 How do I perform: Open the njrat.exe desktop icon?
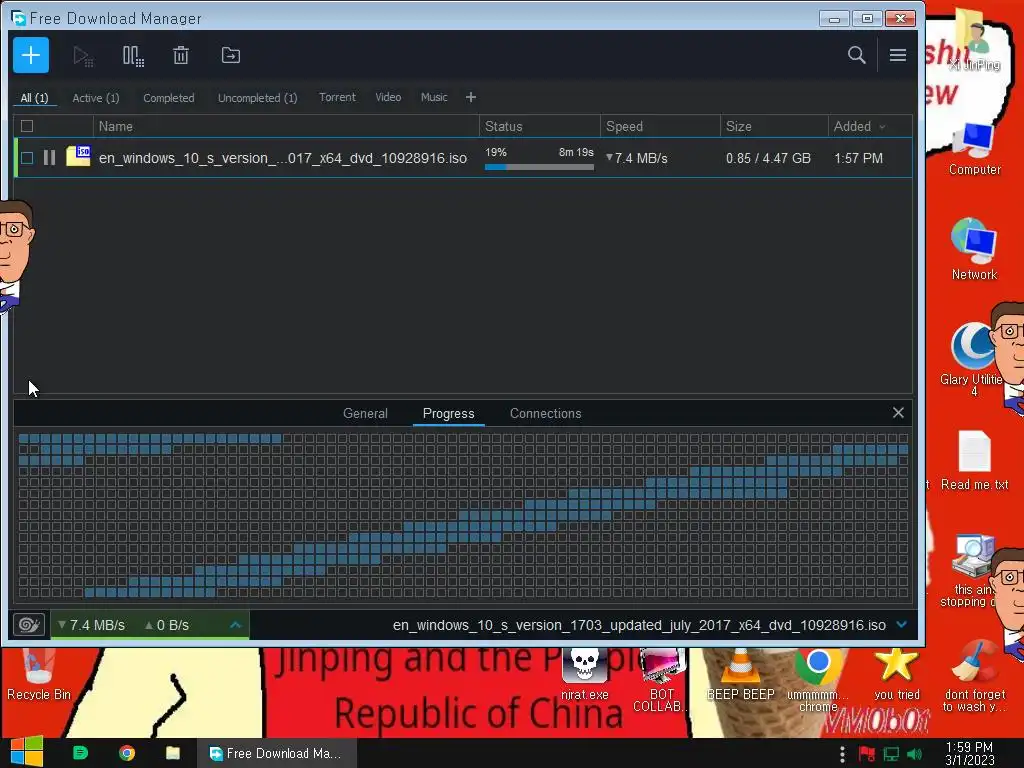coord(584,675)
